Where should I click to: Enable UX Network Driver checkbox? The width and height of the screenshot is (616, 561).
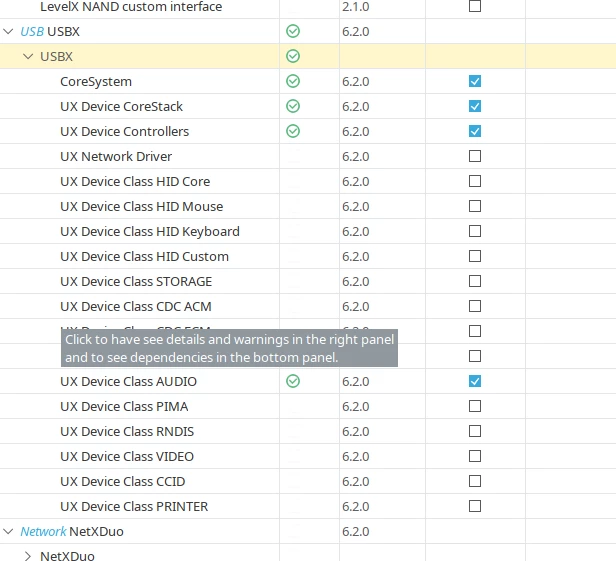pyautogui.click(x=475, y=156)
